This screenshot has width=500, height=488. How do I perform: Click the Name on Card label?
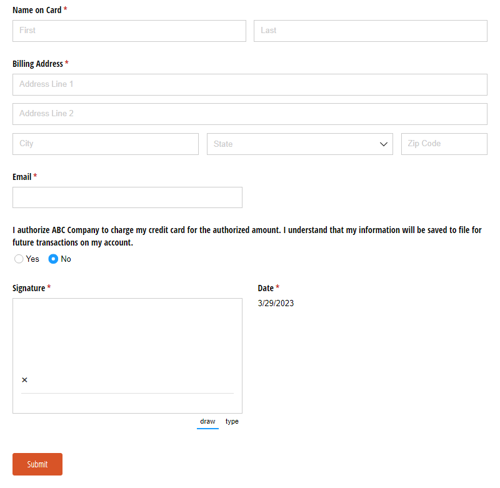tap(37, 10)
